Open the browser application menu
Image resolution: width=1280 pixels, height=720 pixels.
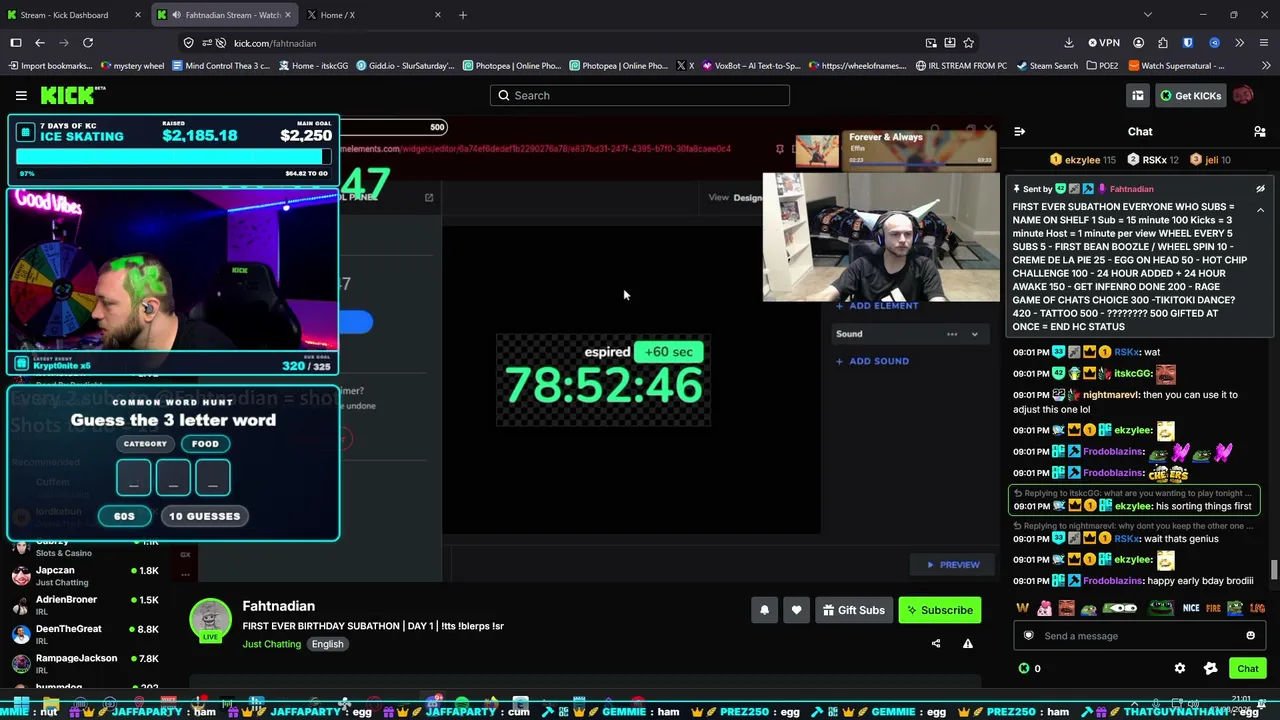pos(1264,43)
